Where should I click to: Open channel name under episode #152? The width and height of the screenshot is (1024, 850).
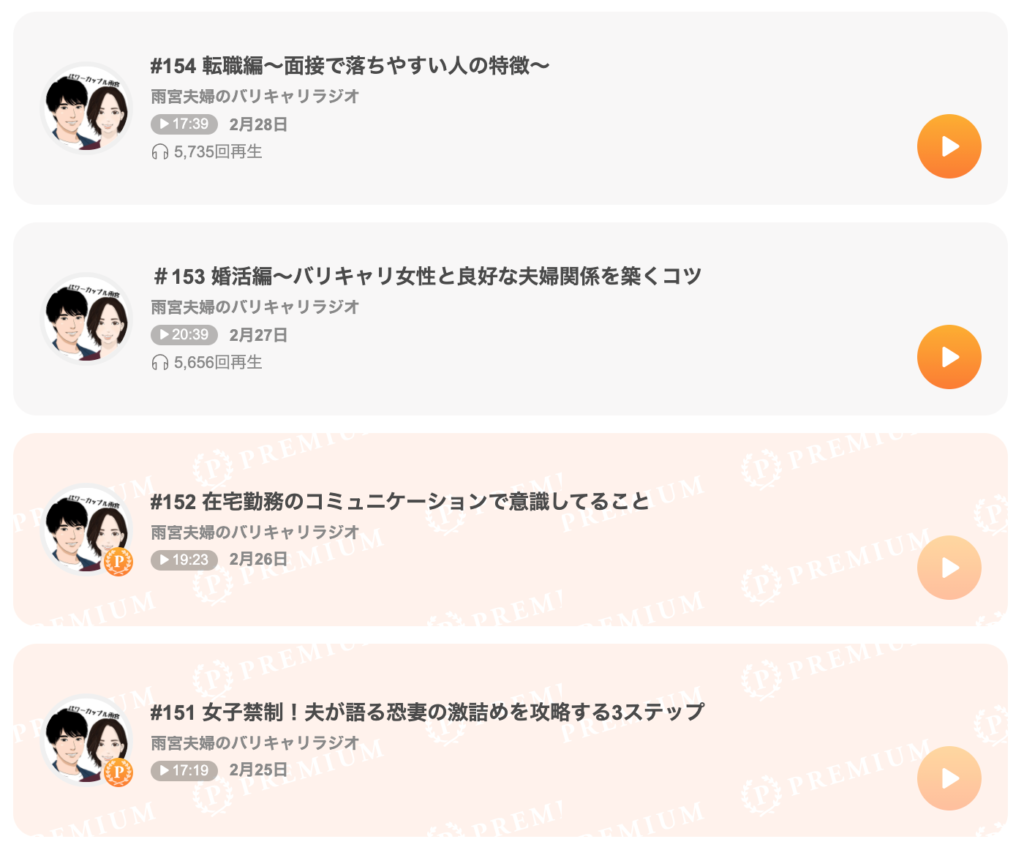(255, 533)
